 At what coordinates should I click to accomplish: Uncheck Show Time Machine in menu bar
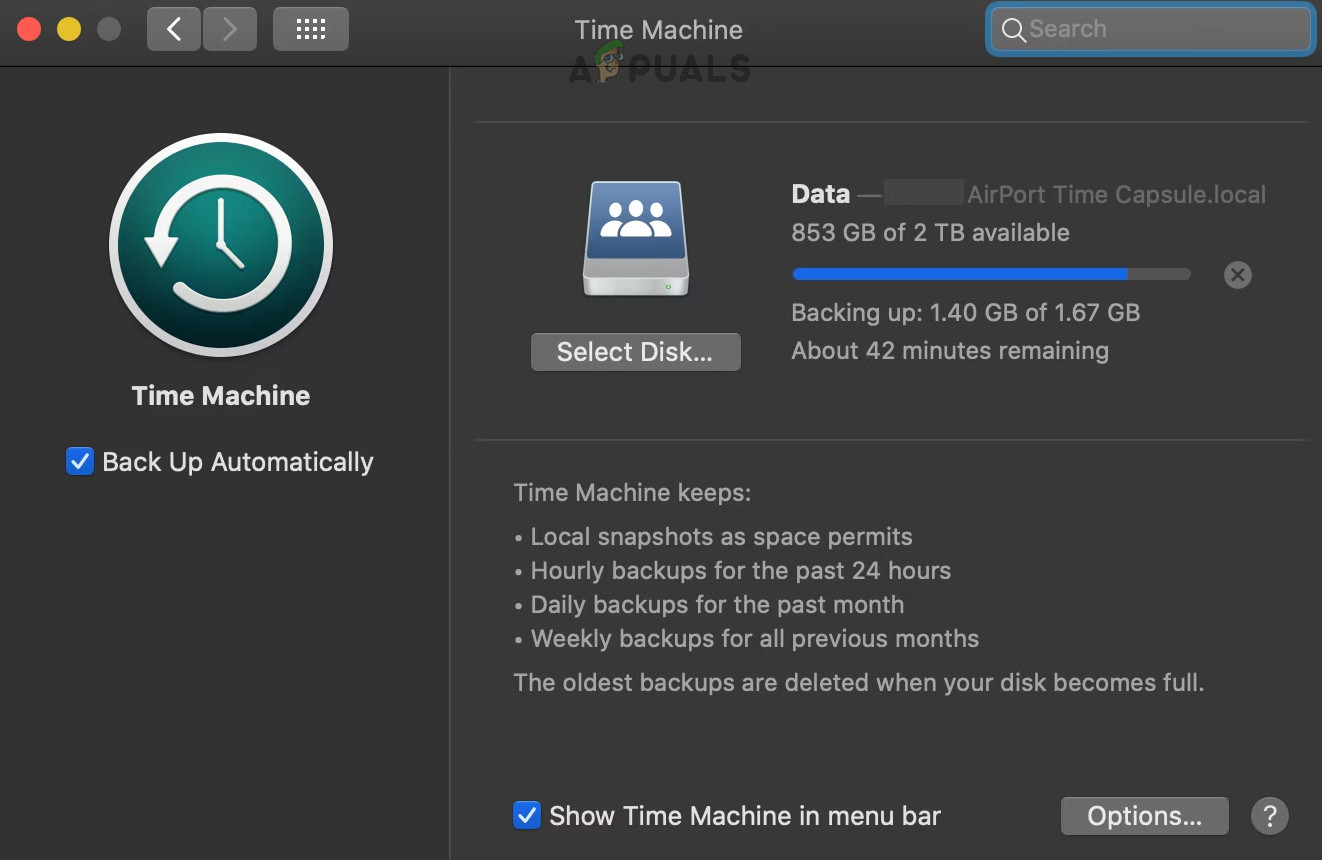(527, 815)
